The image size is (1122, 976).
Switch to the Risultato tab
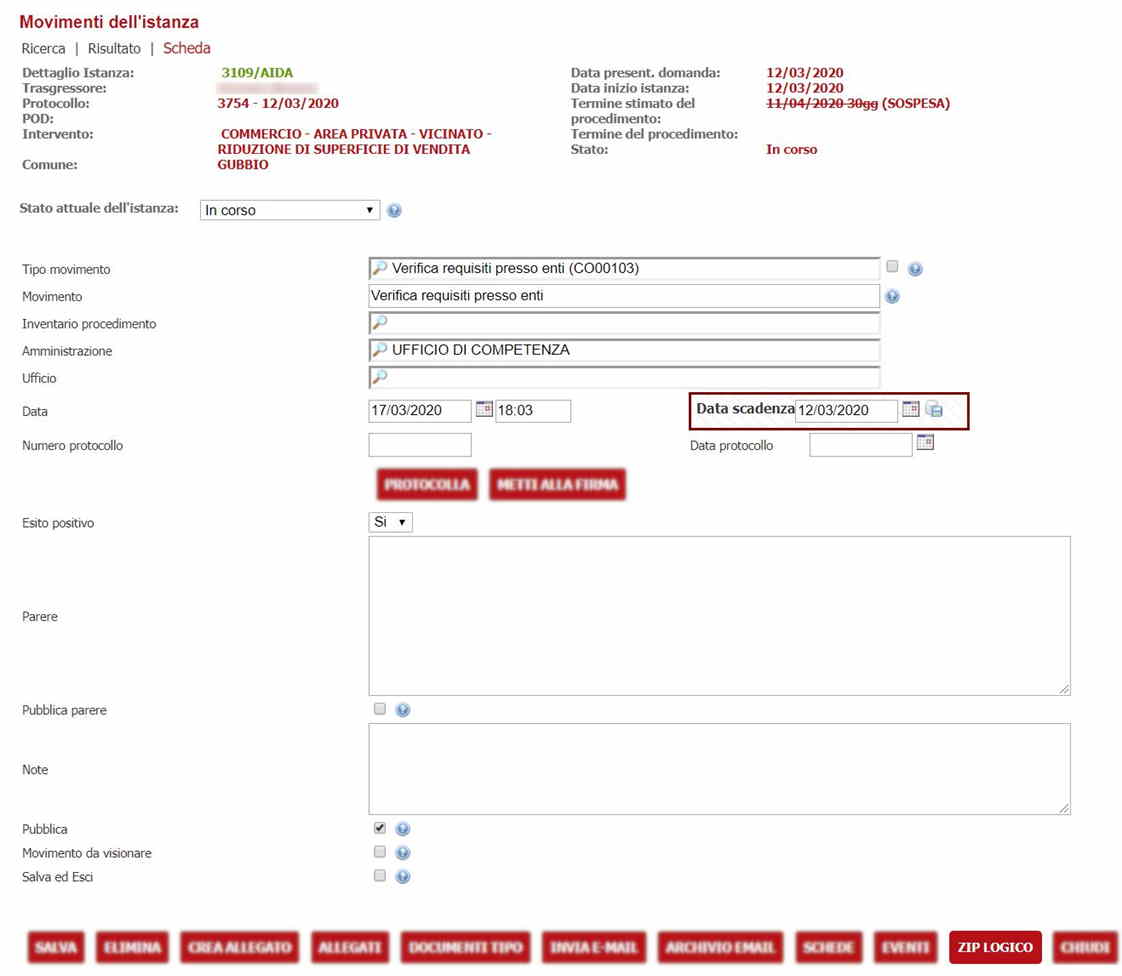click(114, 49)
